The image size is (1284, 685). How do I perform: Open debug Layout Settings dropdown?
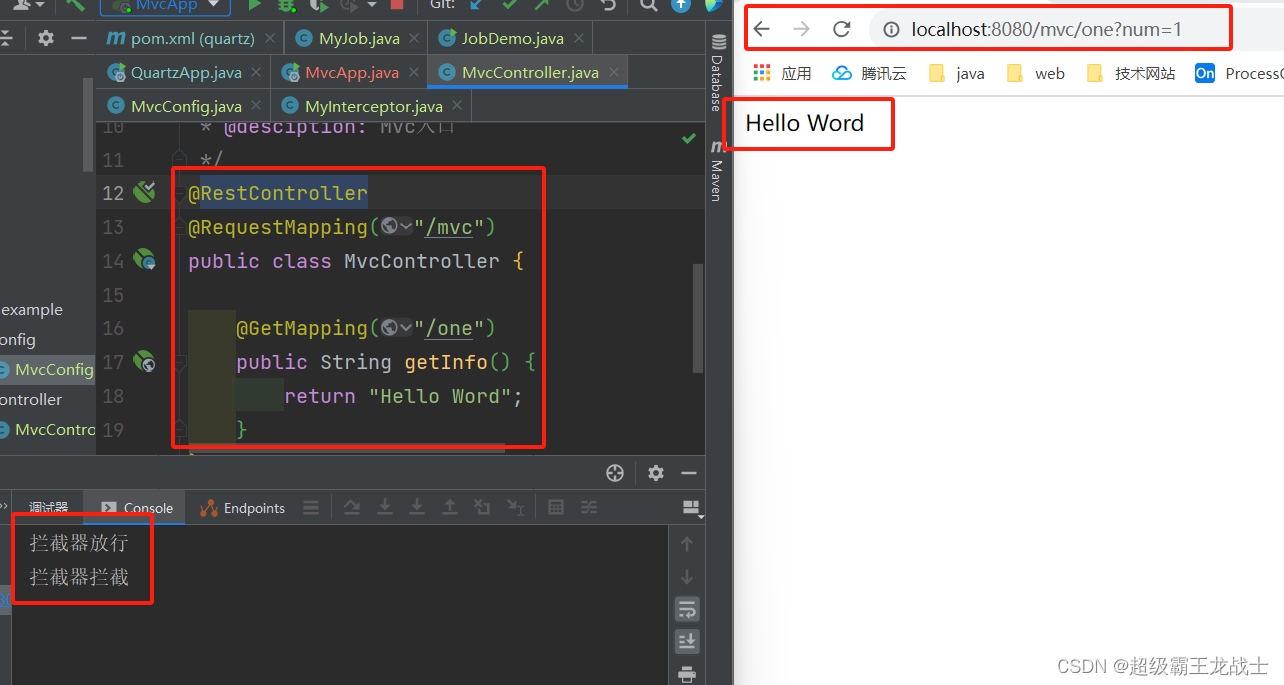coord(691,508)
